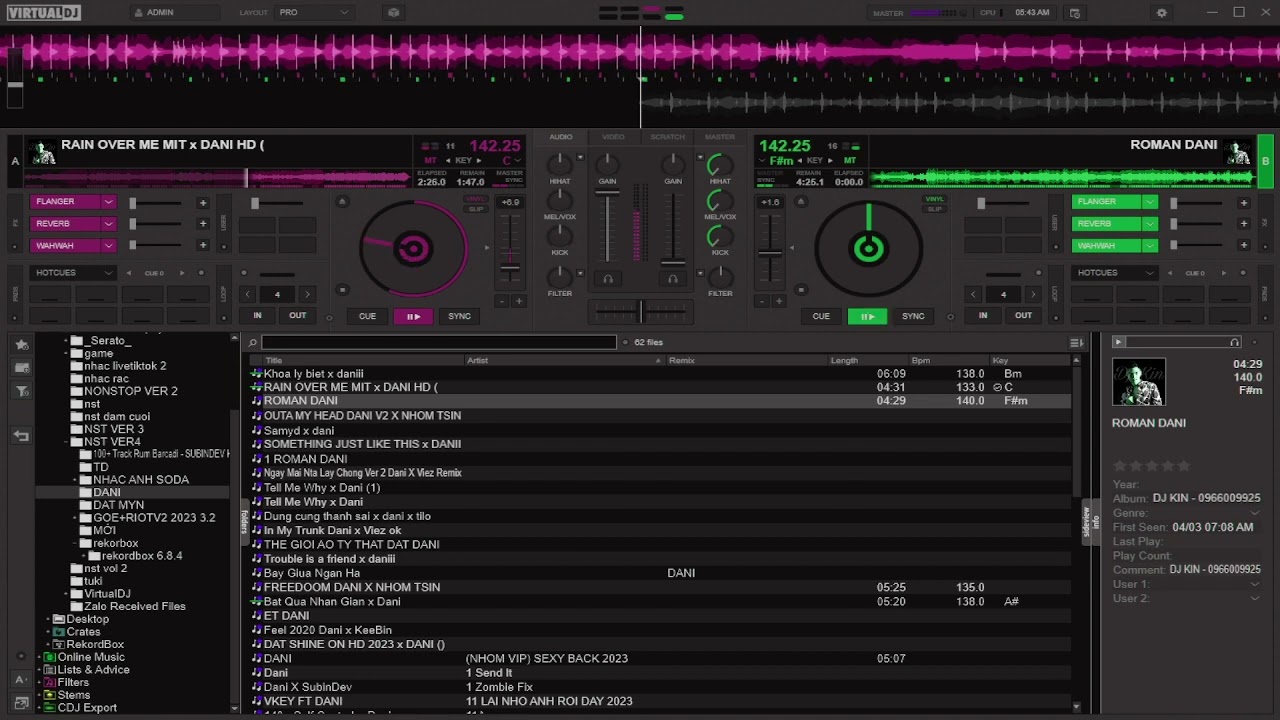Click the Stems folder icon
The height and width of the screenshot is (720, 1280).
[50, 695]
